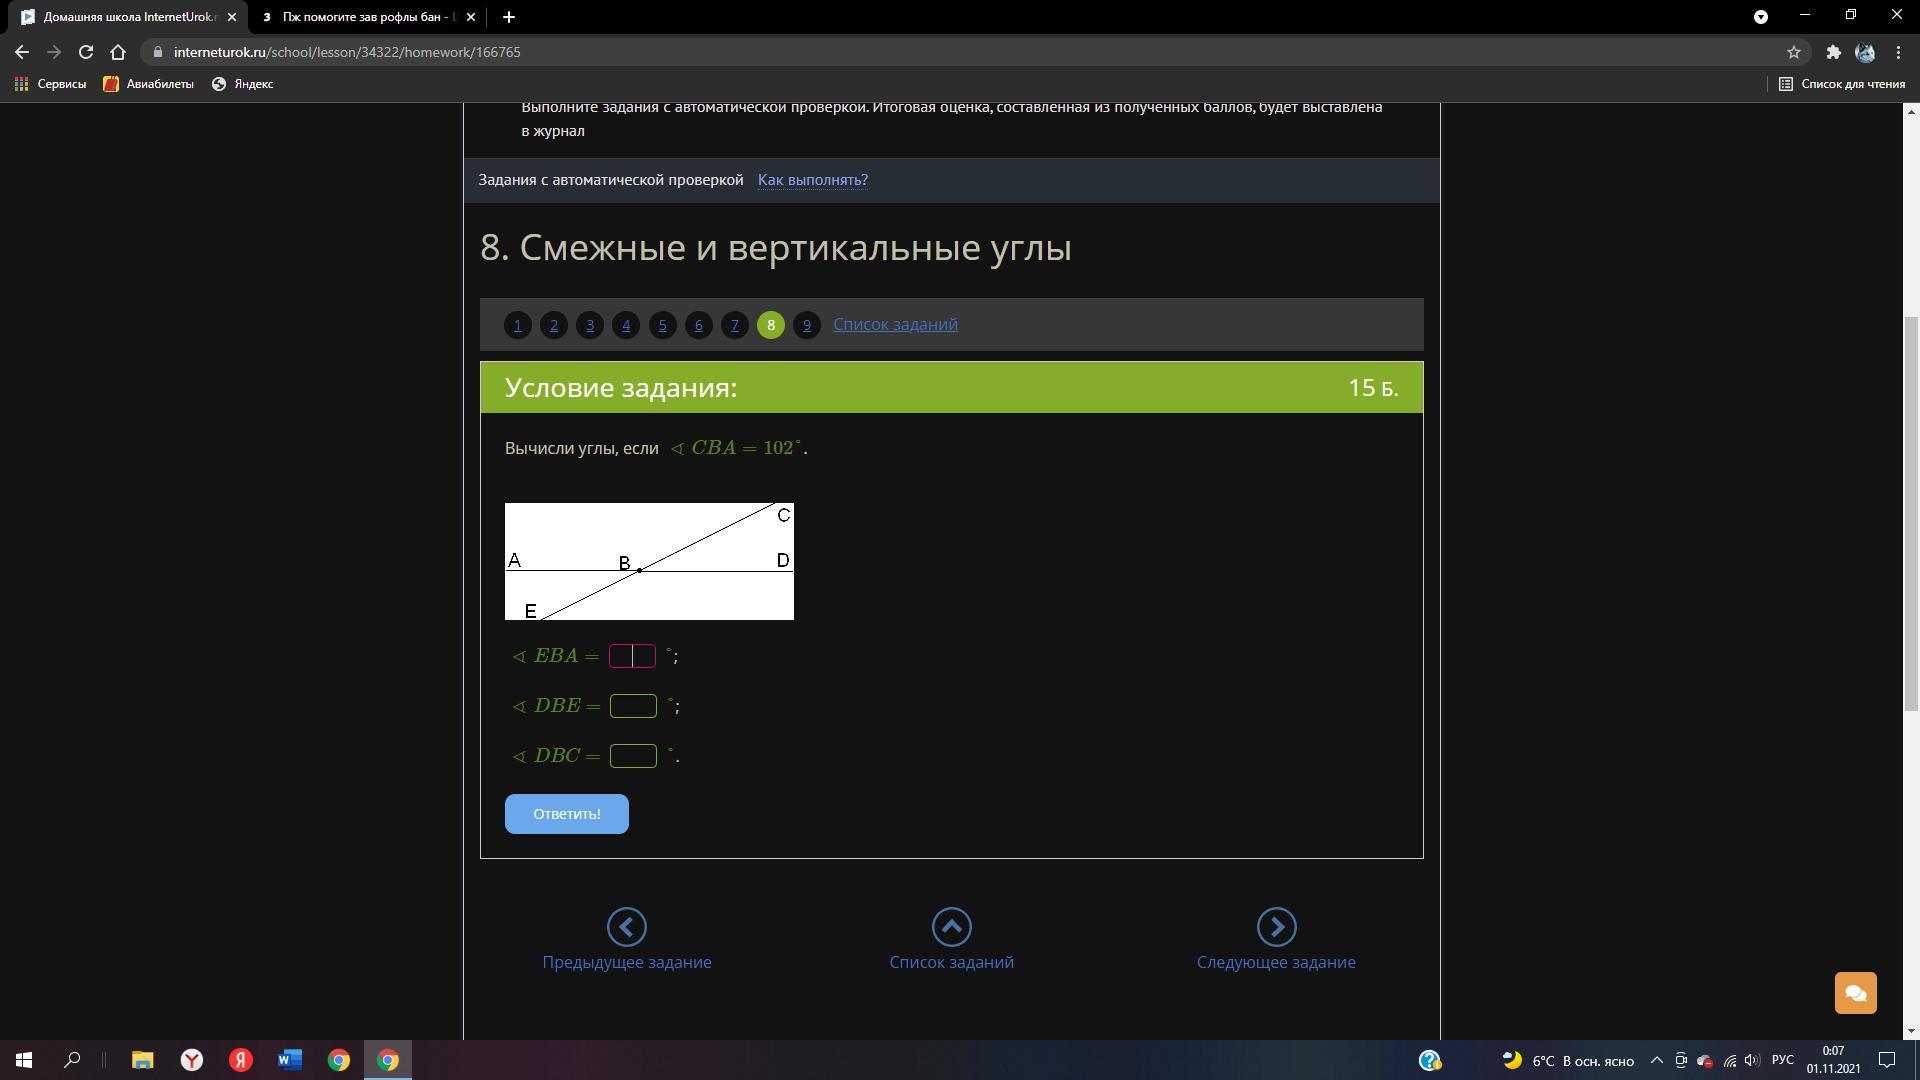This screenshot has width=1920, height=1080.
Task: Click the next task arrow icon
Action: (1276, 927)
